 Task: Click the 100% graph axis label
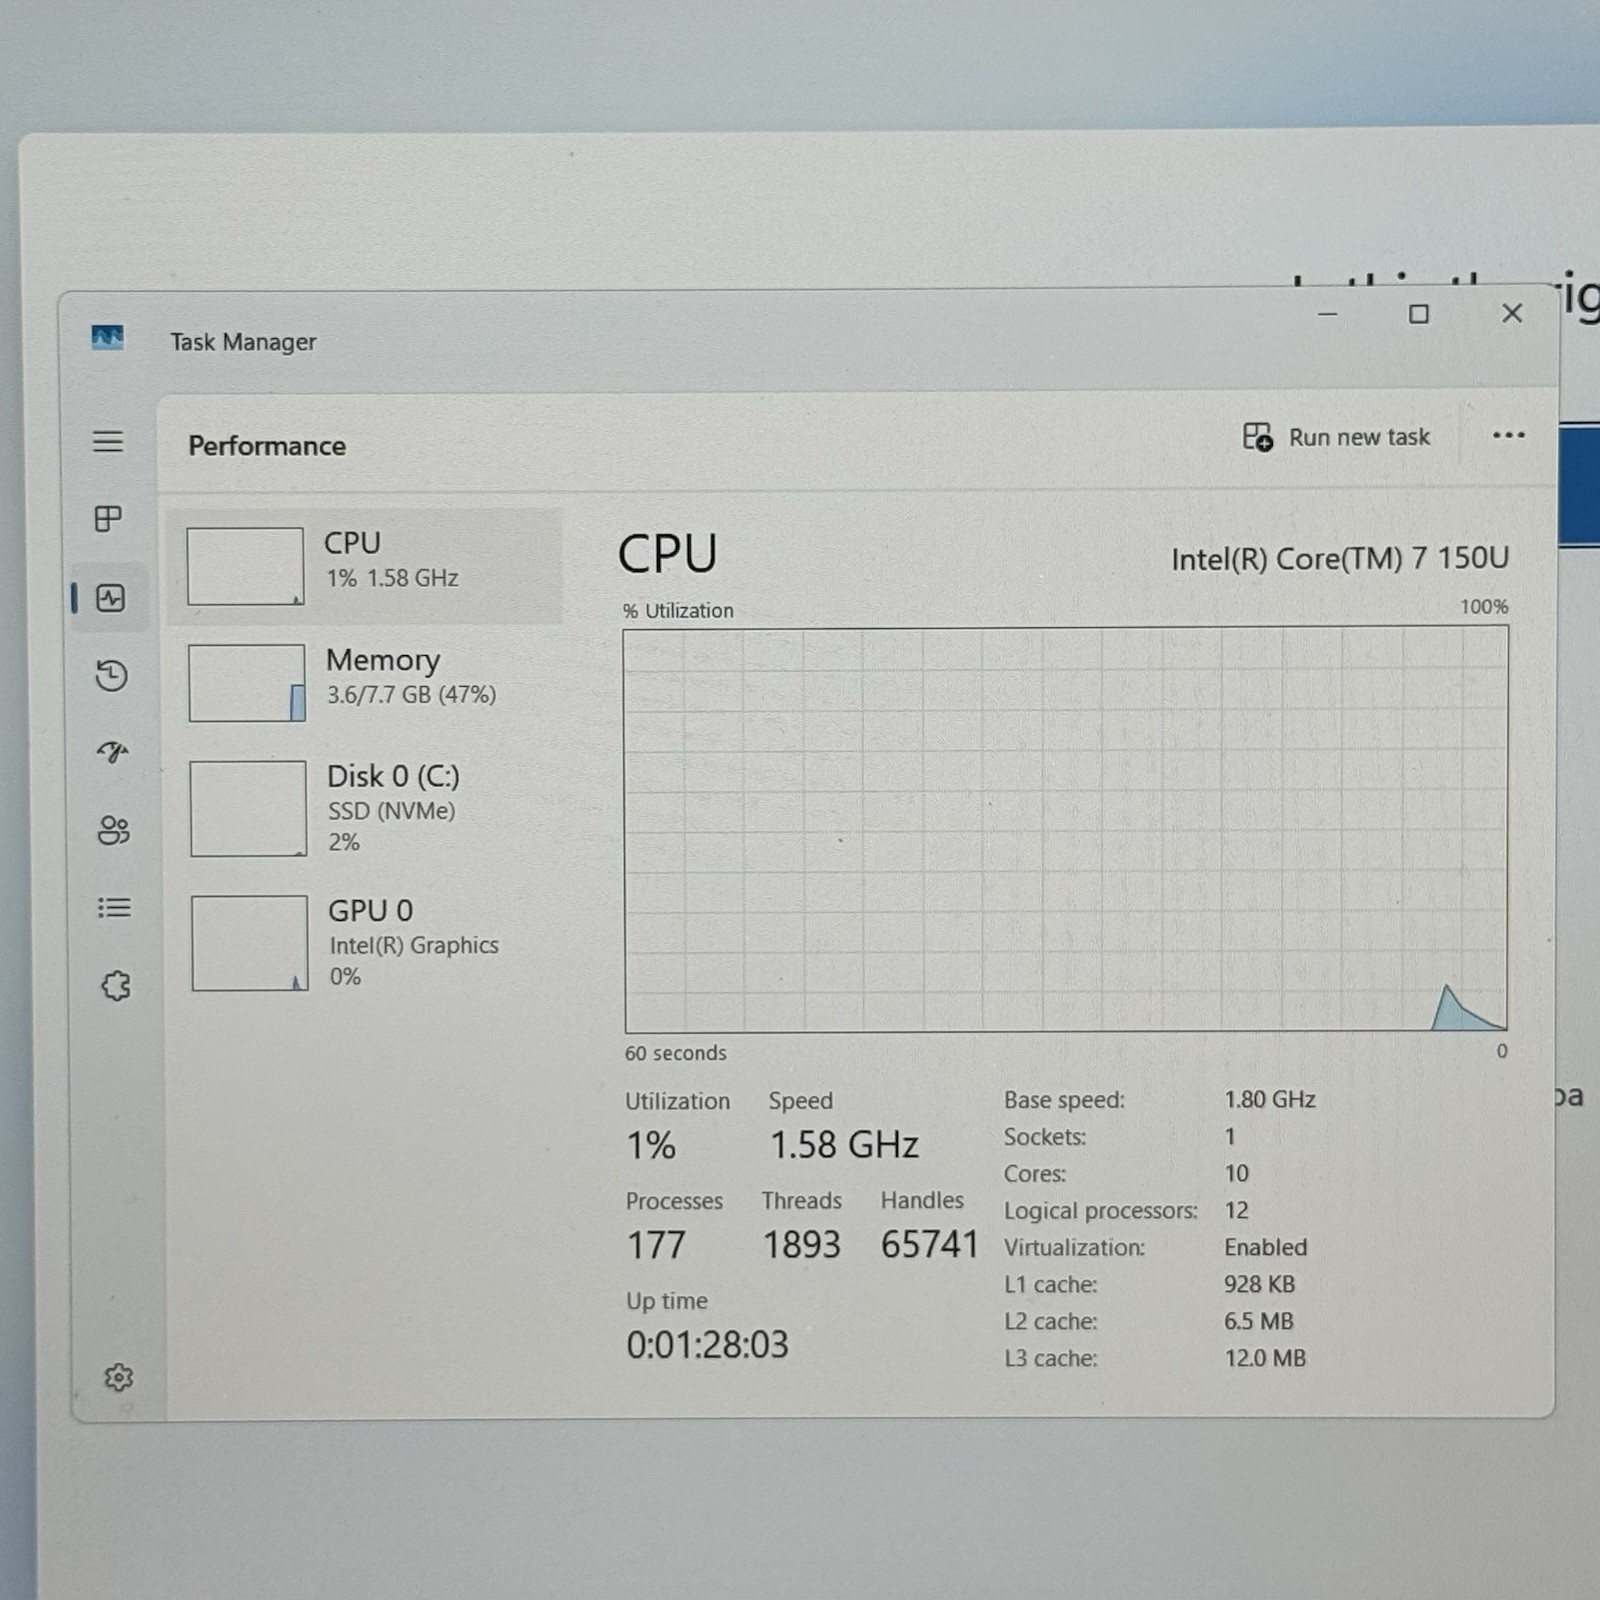[1484, 606]
